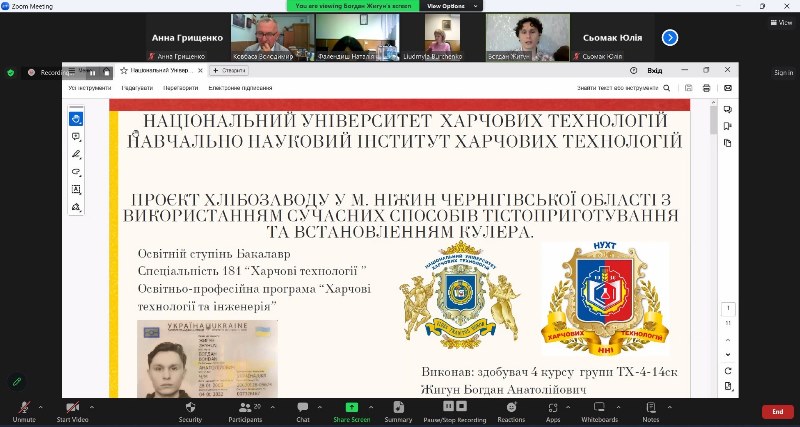Select the freehand draw loop tool
Screen dimensions: 800x427
tap(76, 172)
